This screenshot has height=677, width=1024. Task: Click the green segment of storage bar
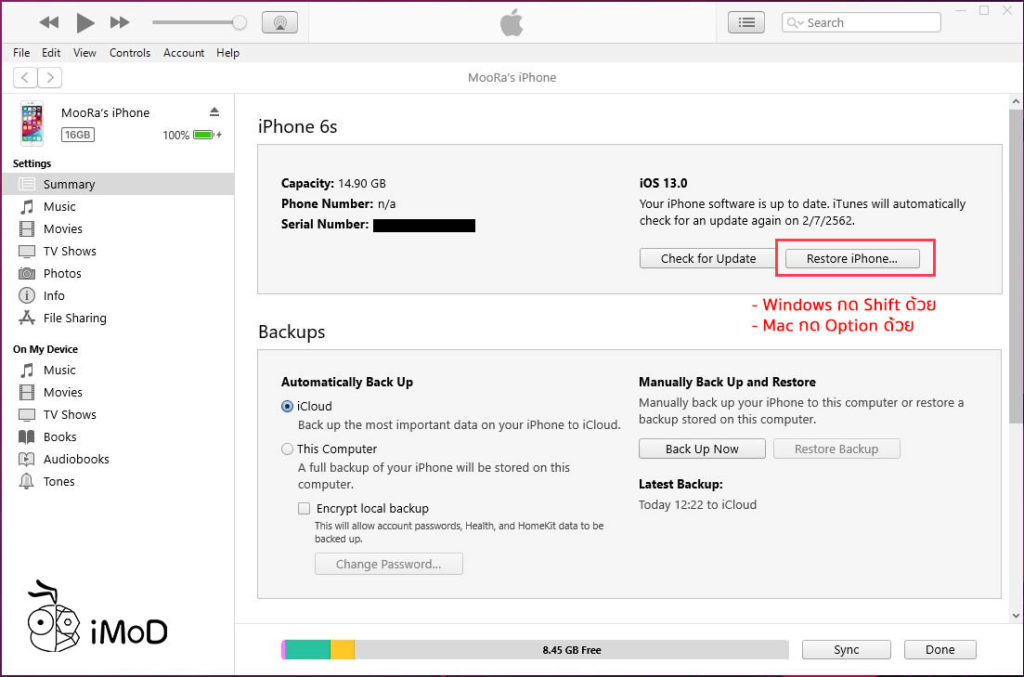[308, 650]
